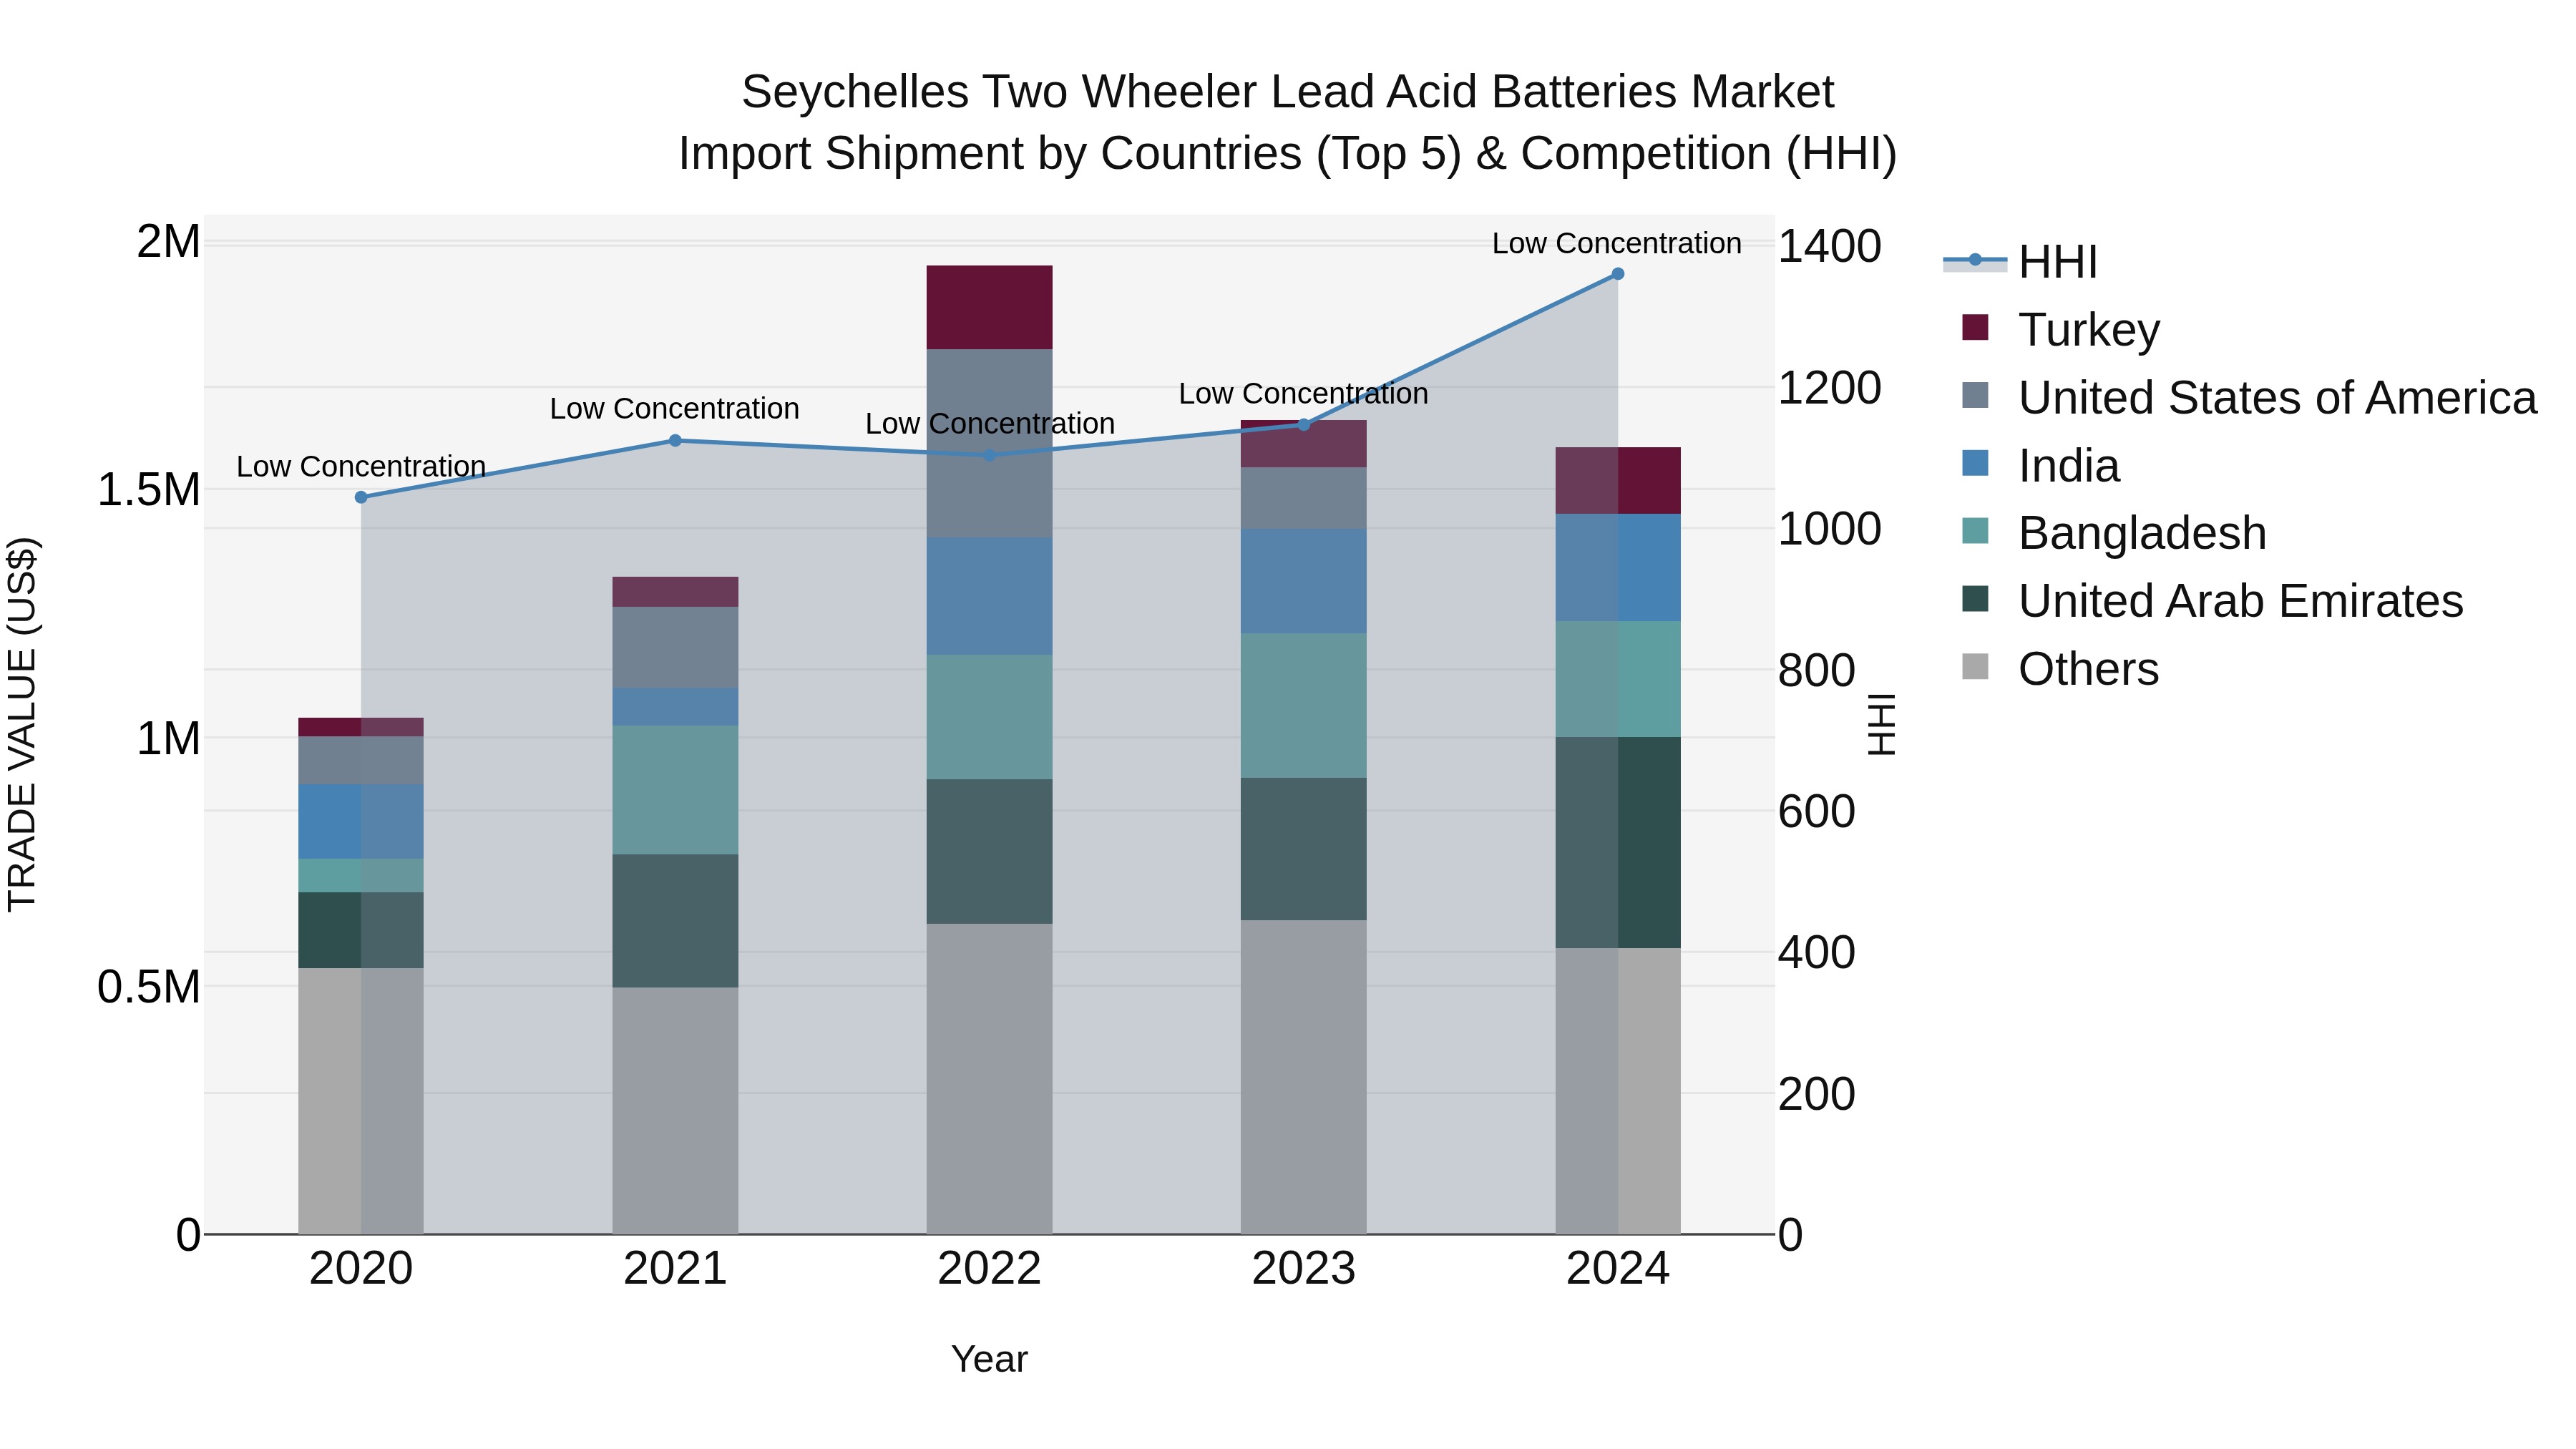Image resolution: width=2576 pixels, height=1449 pixels.
Task: Click the x-axis label 2020
Action: [361, 1269]
